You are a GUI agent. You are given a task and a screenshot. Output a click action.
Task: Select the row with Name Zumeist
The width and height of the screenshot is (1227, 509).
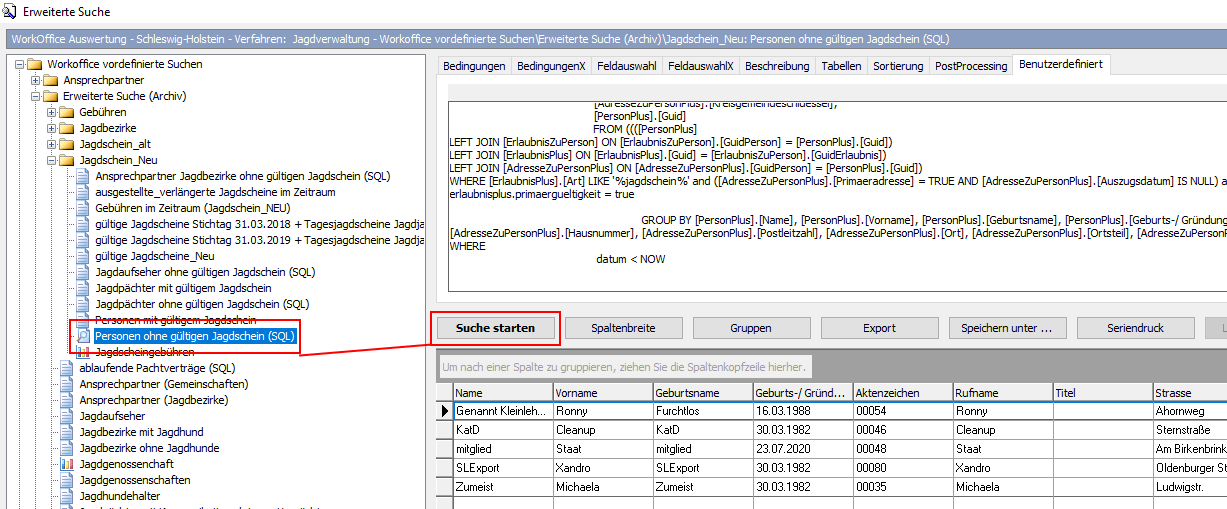[498, 487]
